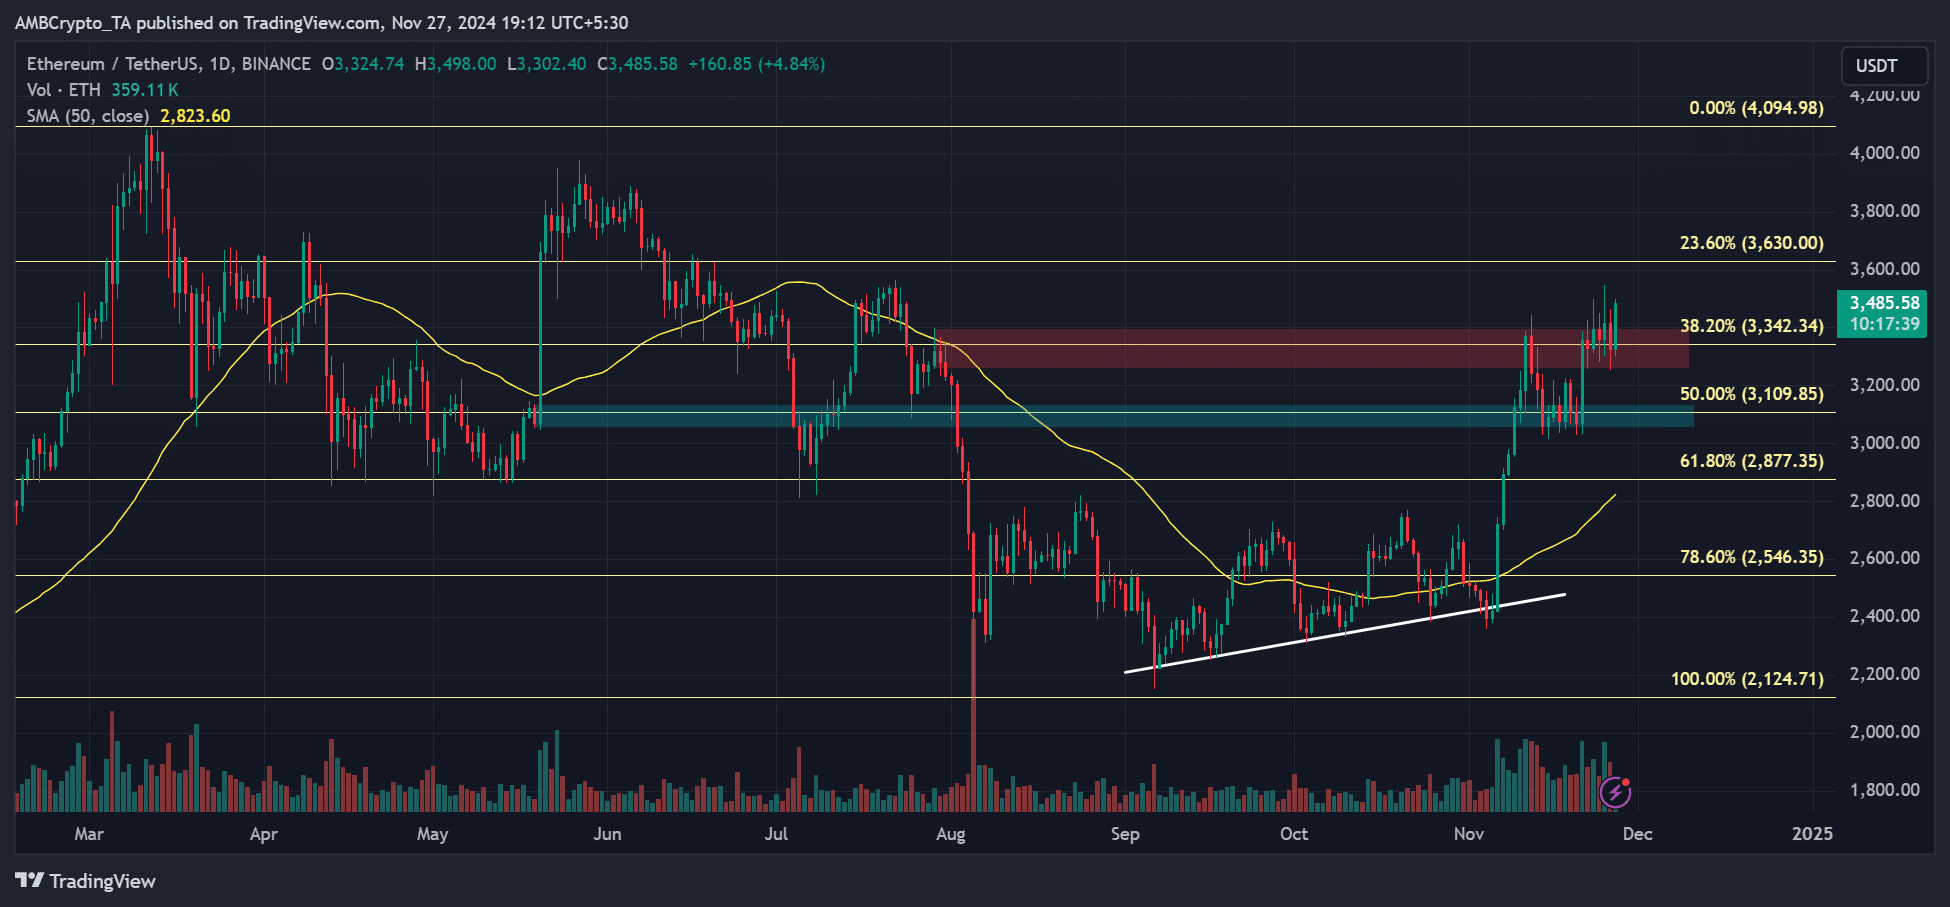Click the Oct label on time axis
This screenshot has height=907, width=1950.
tap(1294, 834)
